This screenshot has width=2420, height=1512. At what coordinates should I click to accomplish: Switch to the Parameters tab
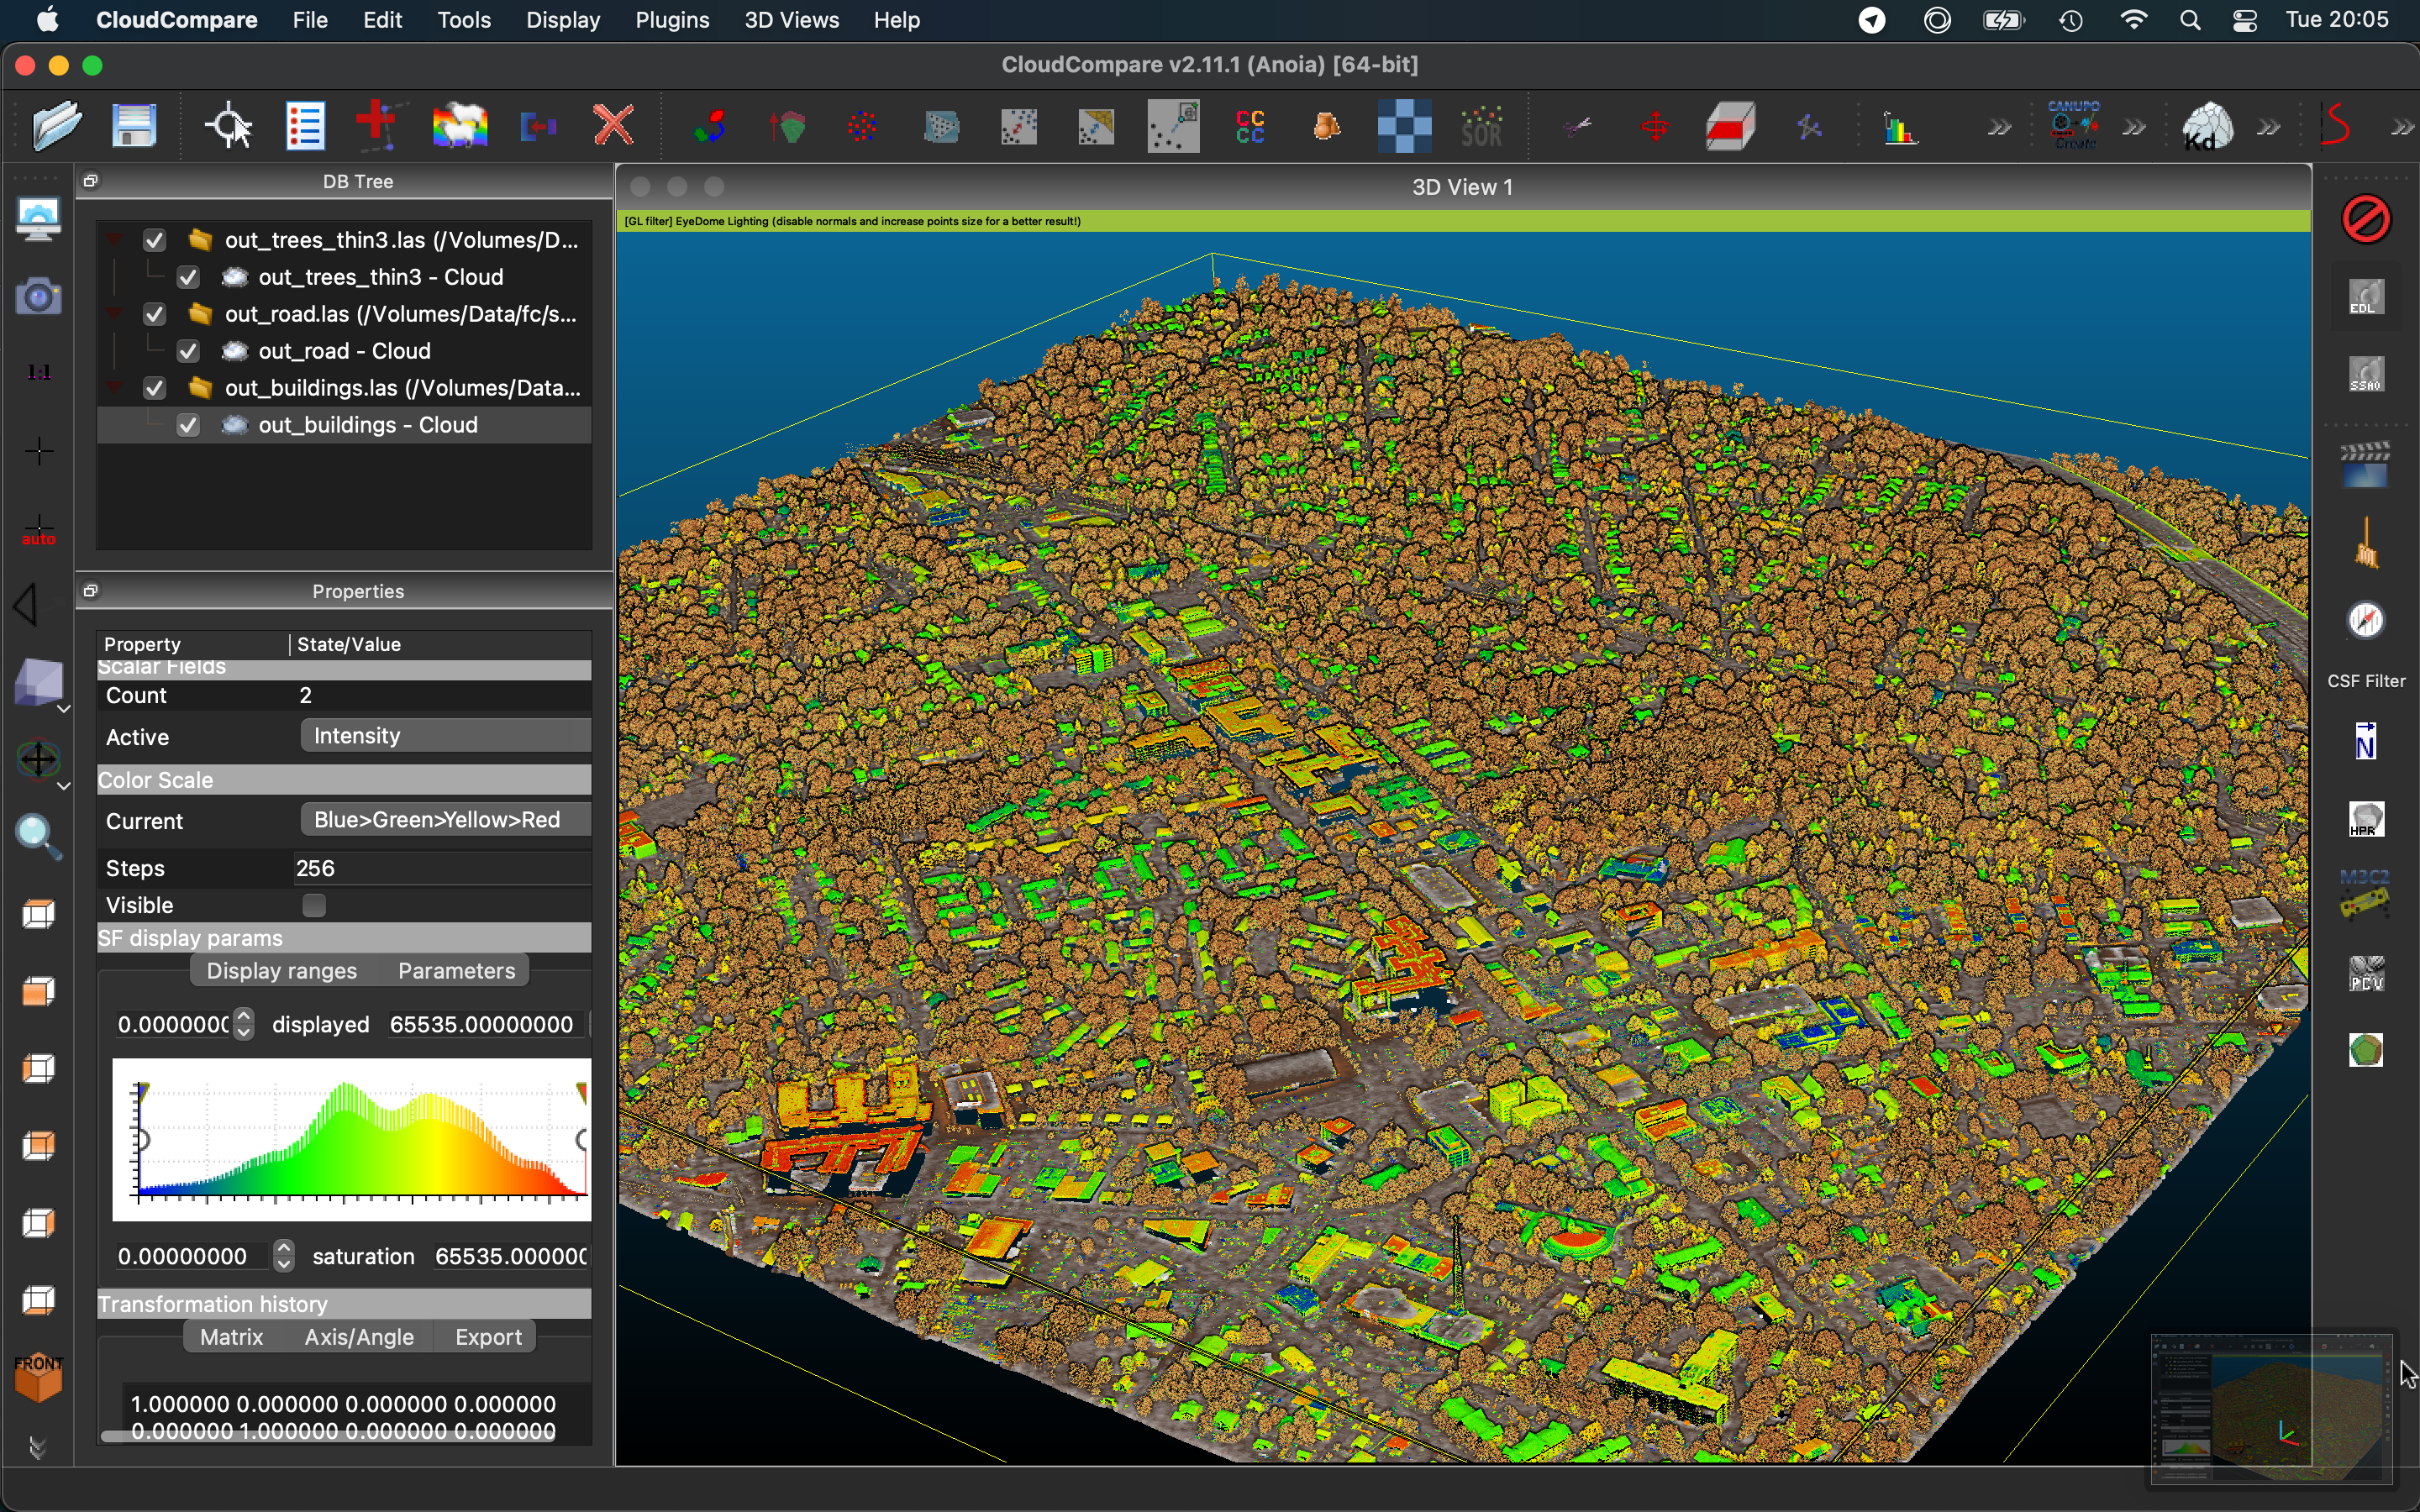[x=456, y=971]
